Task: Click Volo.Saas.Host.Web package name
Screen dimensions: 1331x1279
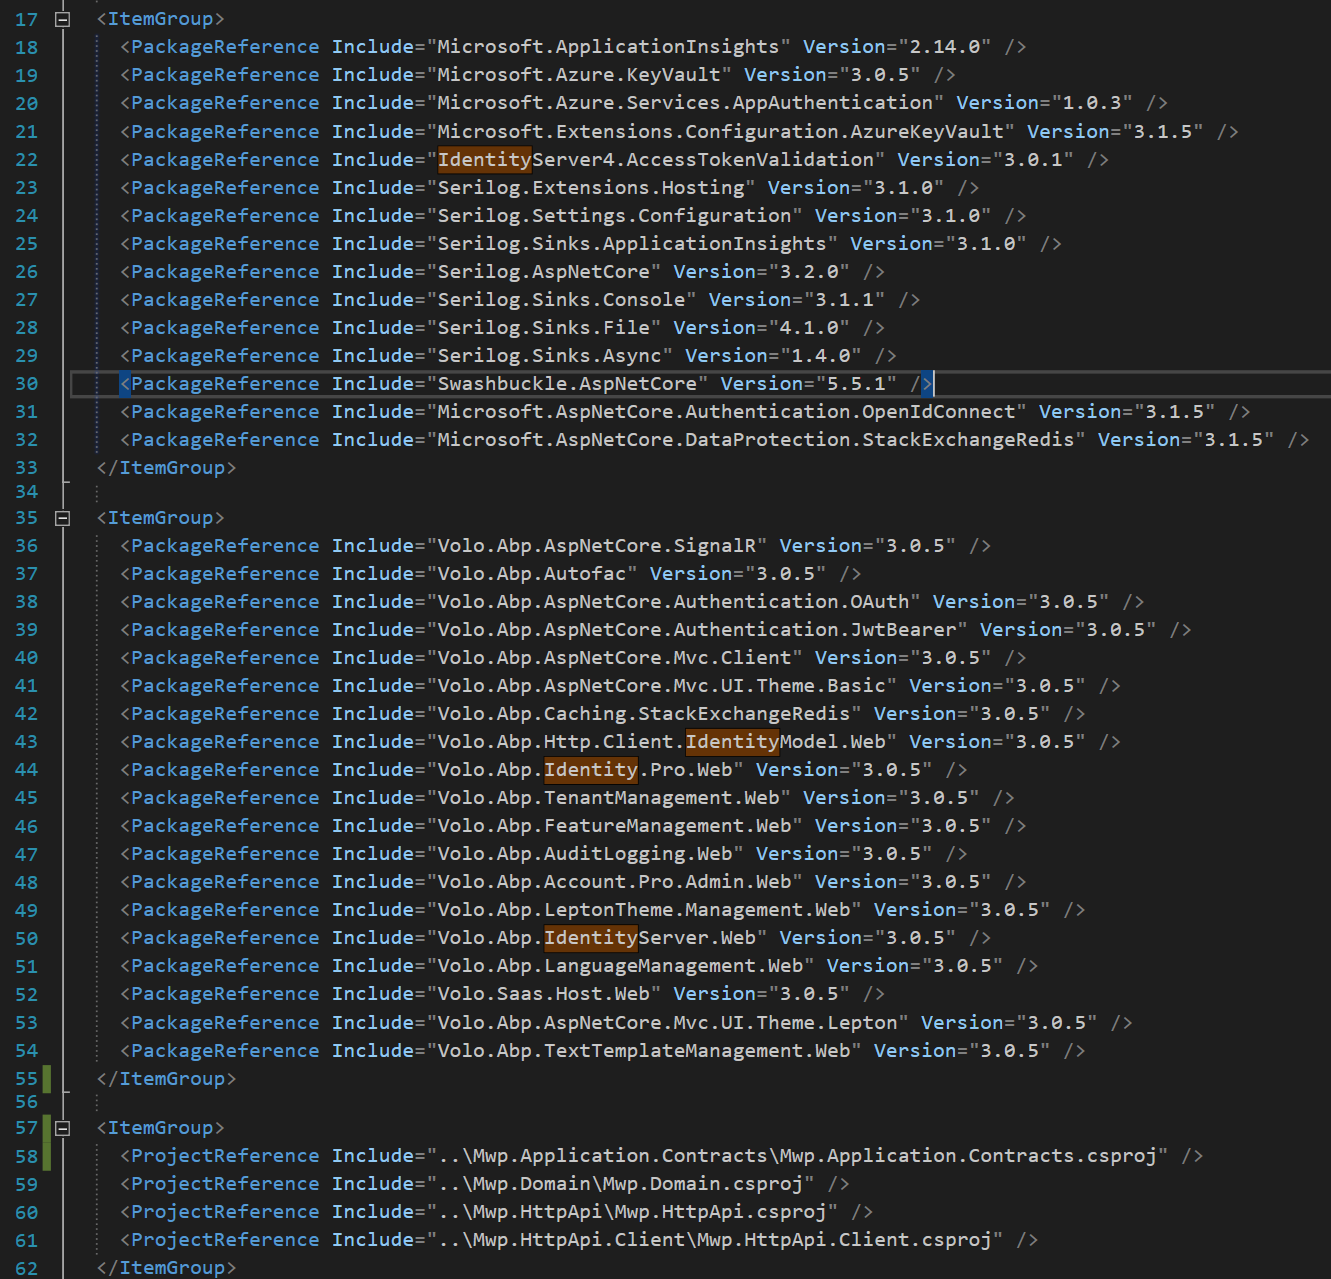Action: tap(543, 994)
